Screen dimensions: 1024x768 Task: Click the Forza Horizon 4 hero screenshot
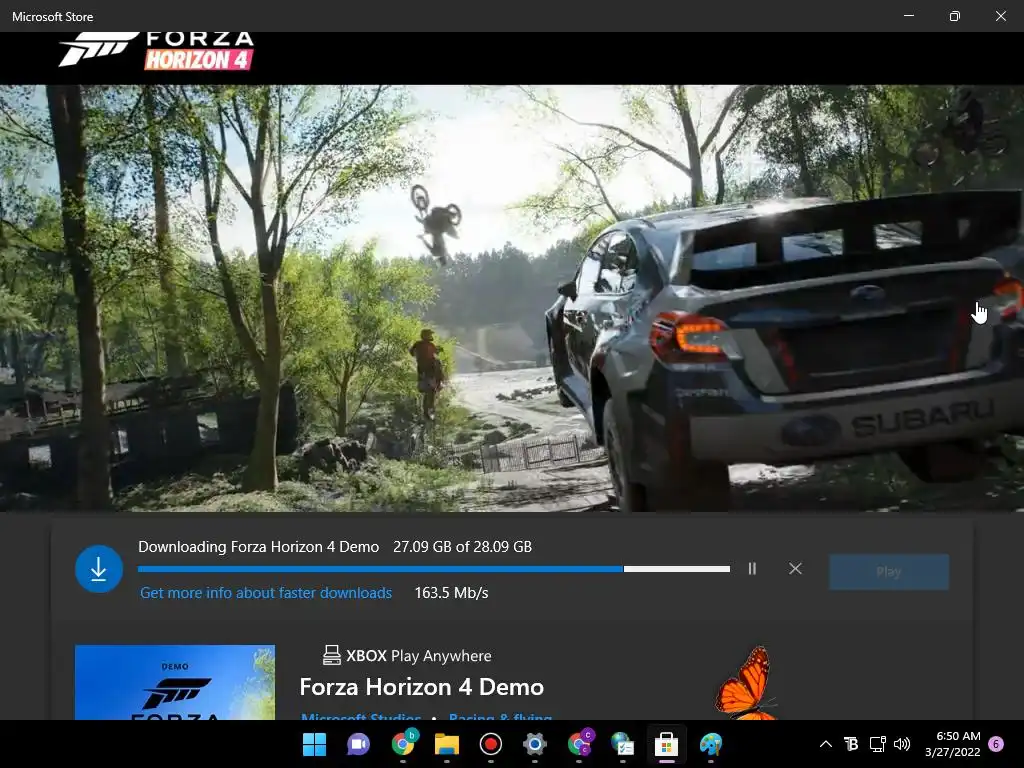coord(512,298)
